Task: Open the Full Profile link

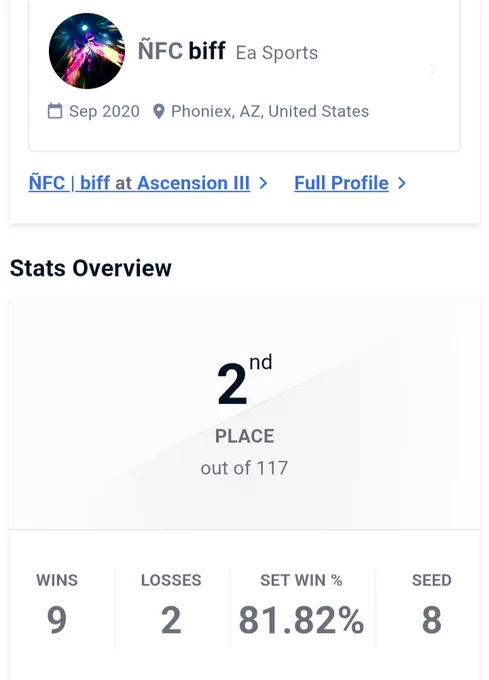Action: coord(341,183)
